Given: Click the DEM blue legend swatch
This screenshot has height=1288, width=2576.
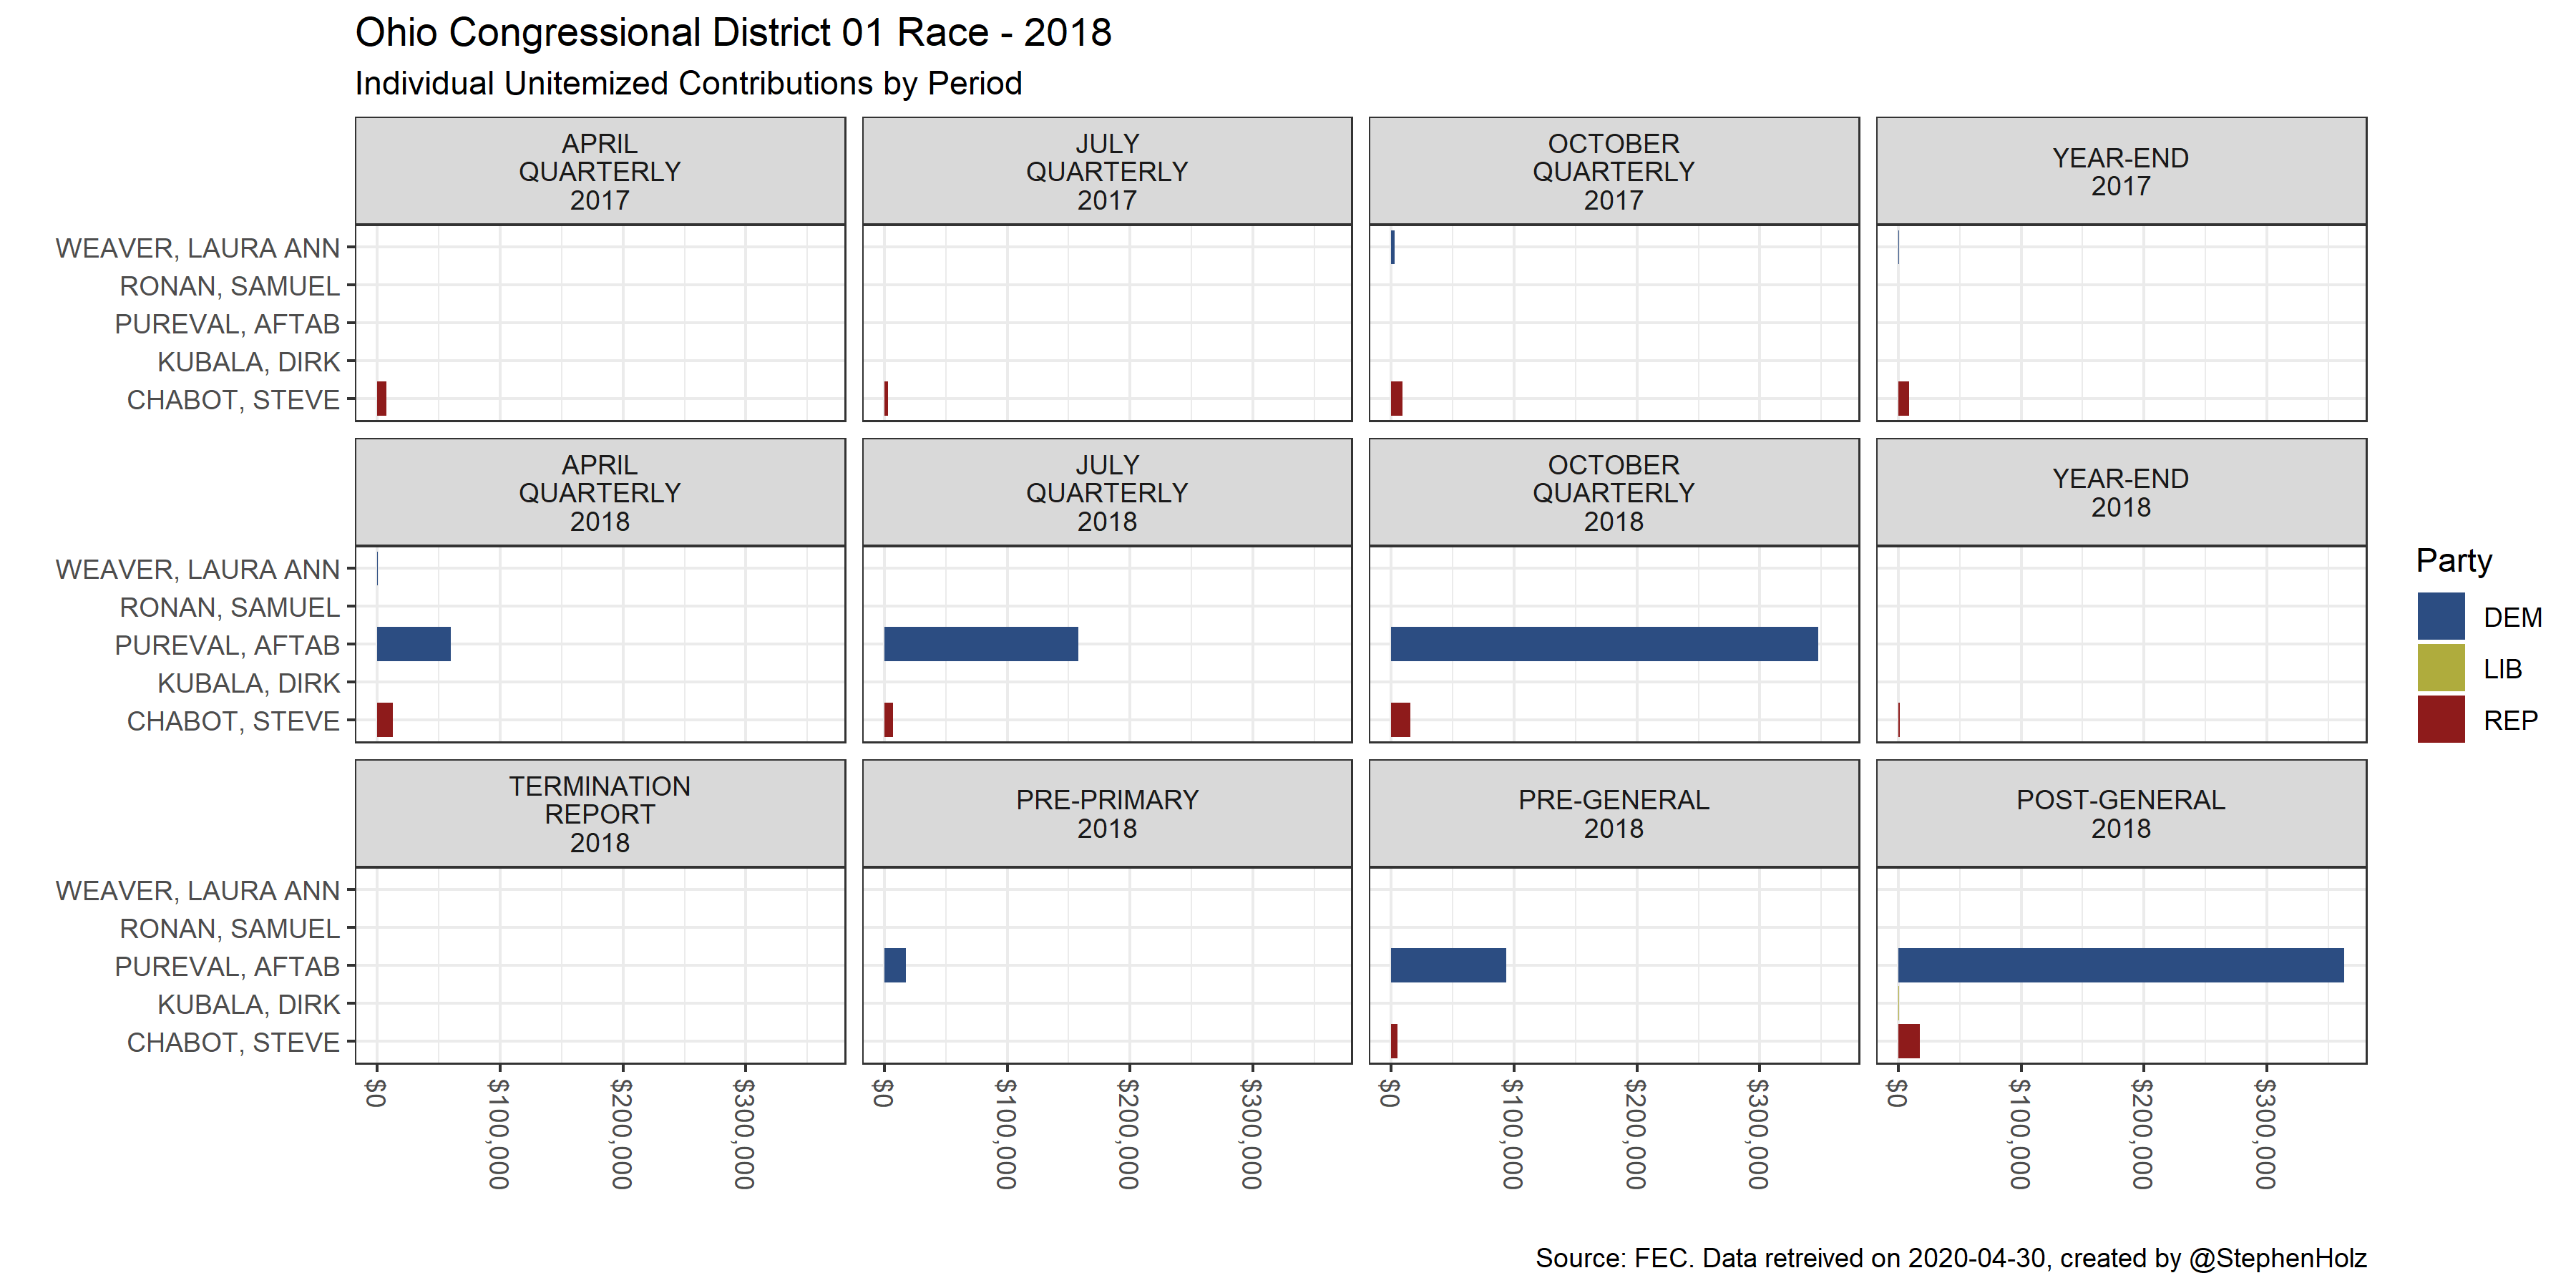Looking at the screenshot, I should click(2440, 616).
